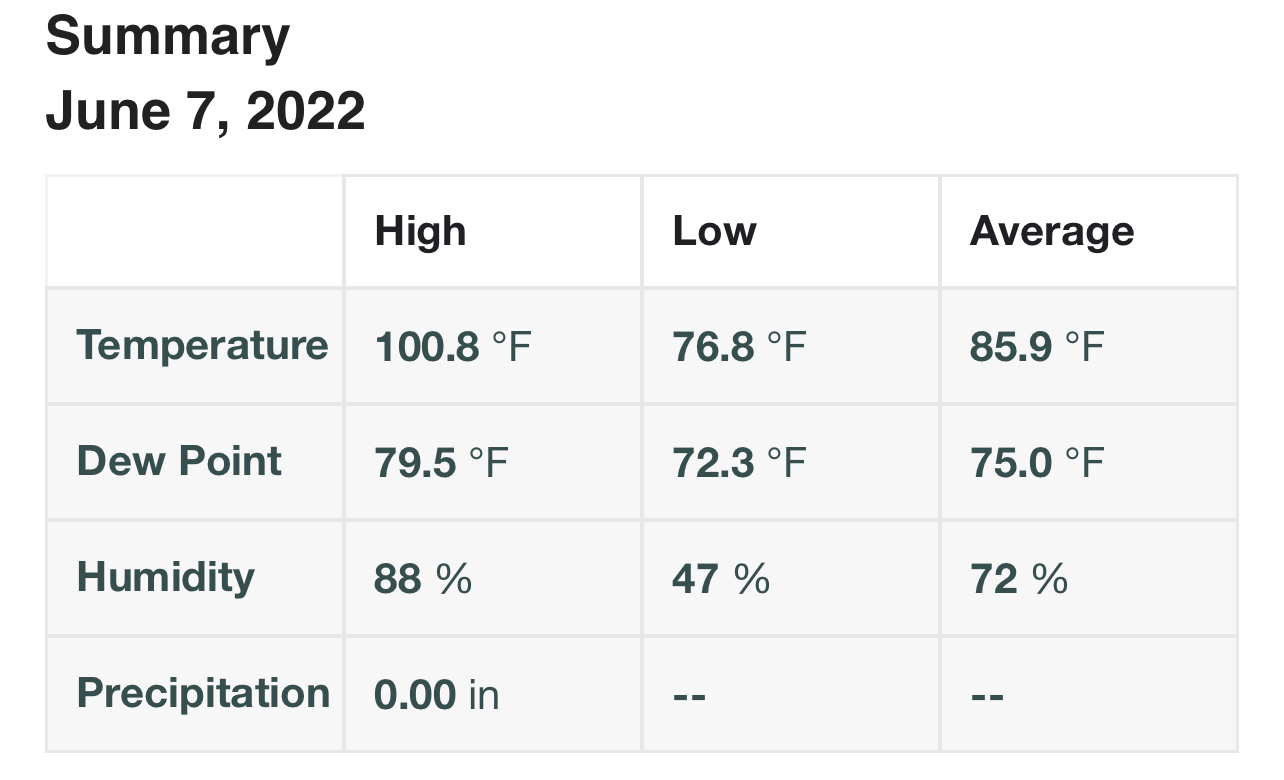The height and width of the screenshot is (780, 1284).
Task: Click the 76.8 °F low temperature value
Action: pos(739,347)
